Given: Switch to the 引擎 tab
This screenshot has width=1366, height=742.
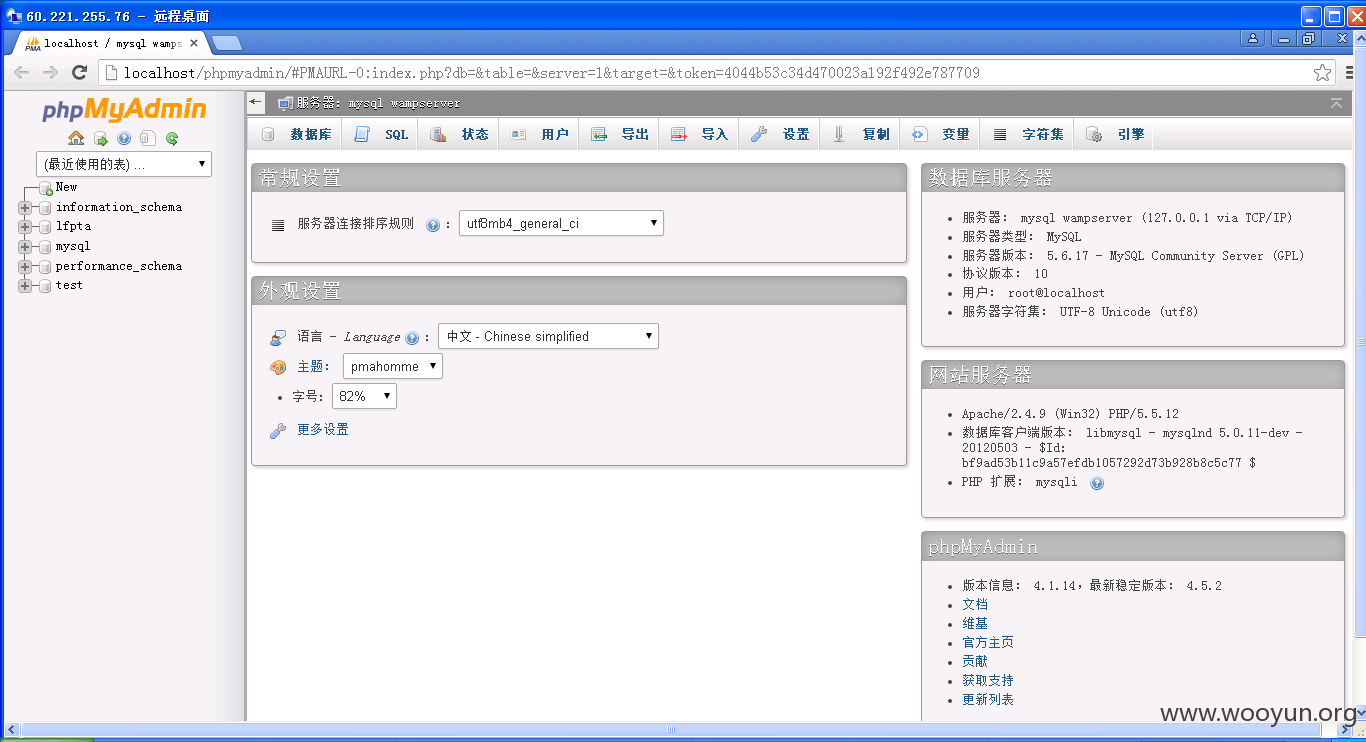Looking at the screenshot, I should click(1114, 134).
